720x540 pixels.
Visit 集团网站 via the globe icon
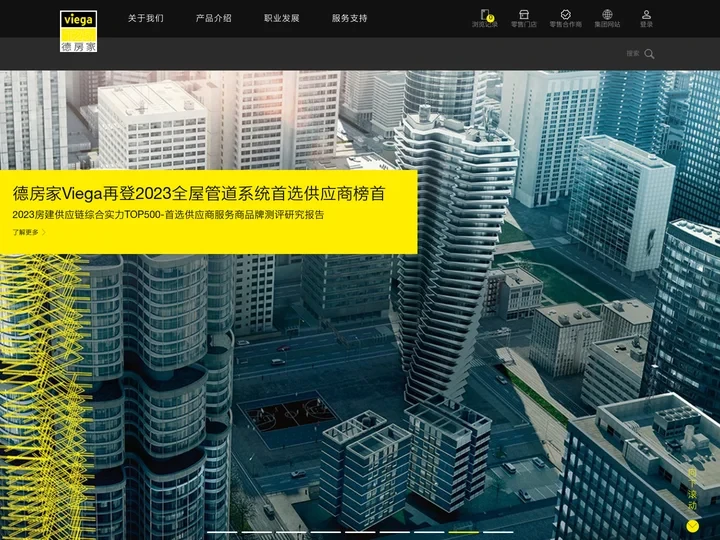click(607, 18)
